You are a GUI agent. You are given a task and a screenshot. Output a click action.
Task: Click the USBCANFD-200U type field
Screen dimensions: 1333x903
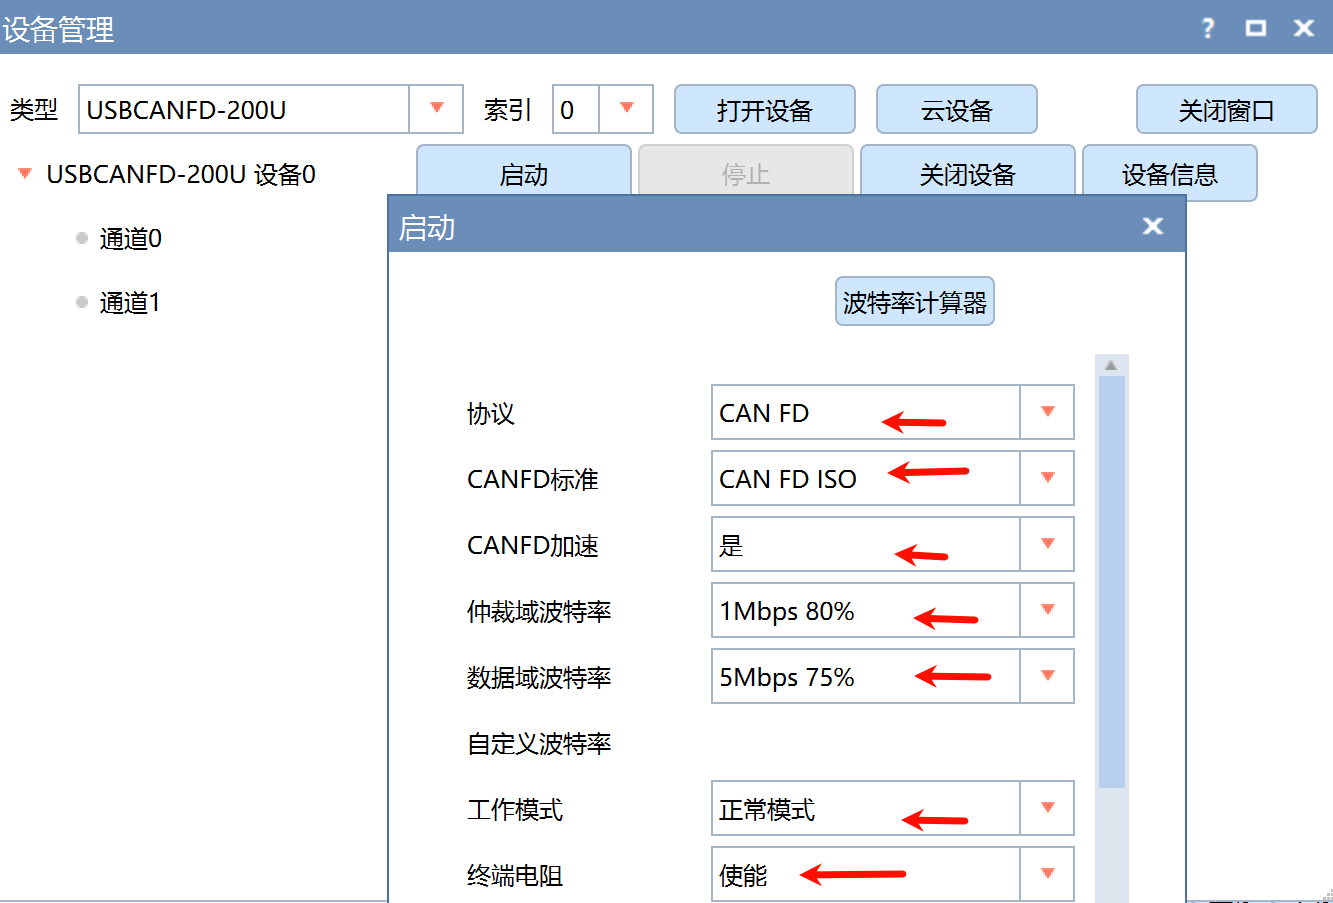click(244, 109)
